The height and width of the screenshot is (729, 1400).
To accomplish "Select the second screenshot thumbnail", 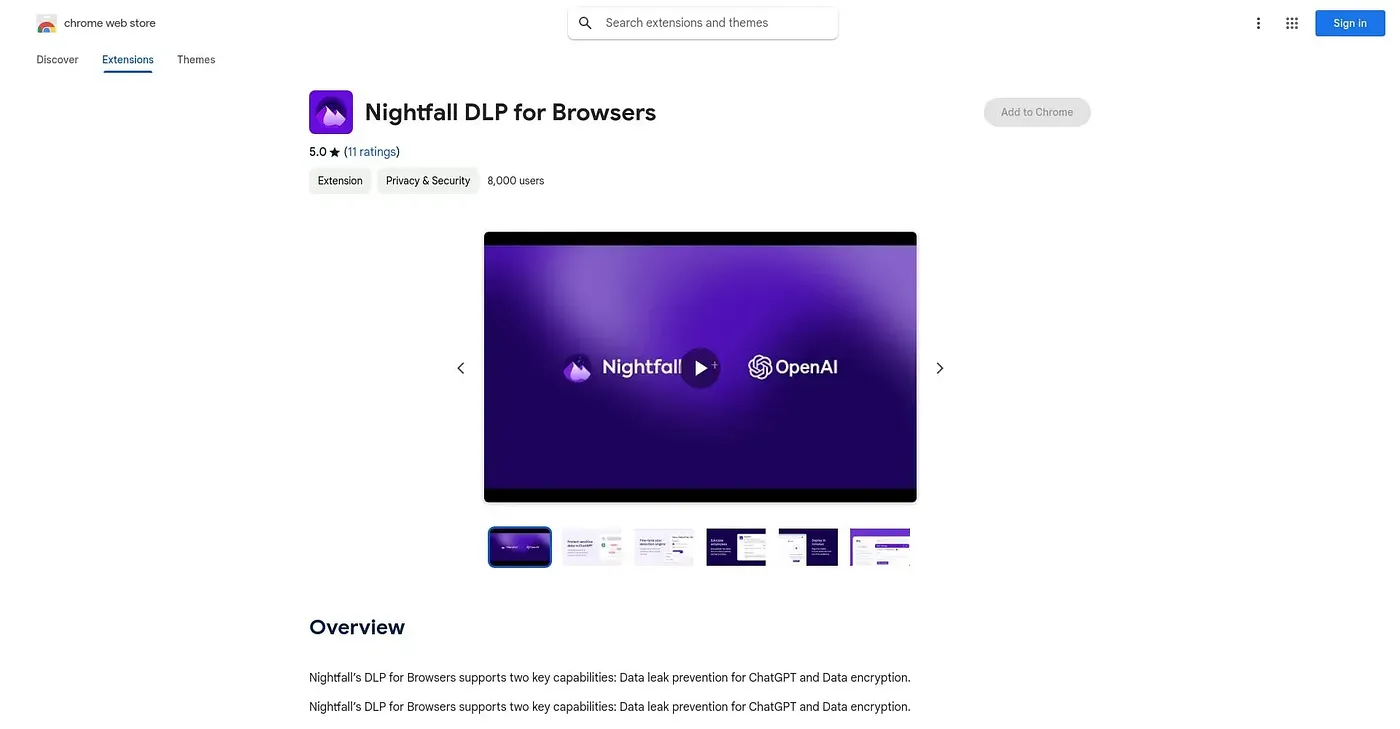I will click(x=592, y=547).
